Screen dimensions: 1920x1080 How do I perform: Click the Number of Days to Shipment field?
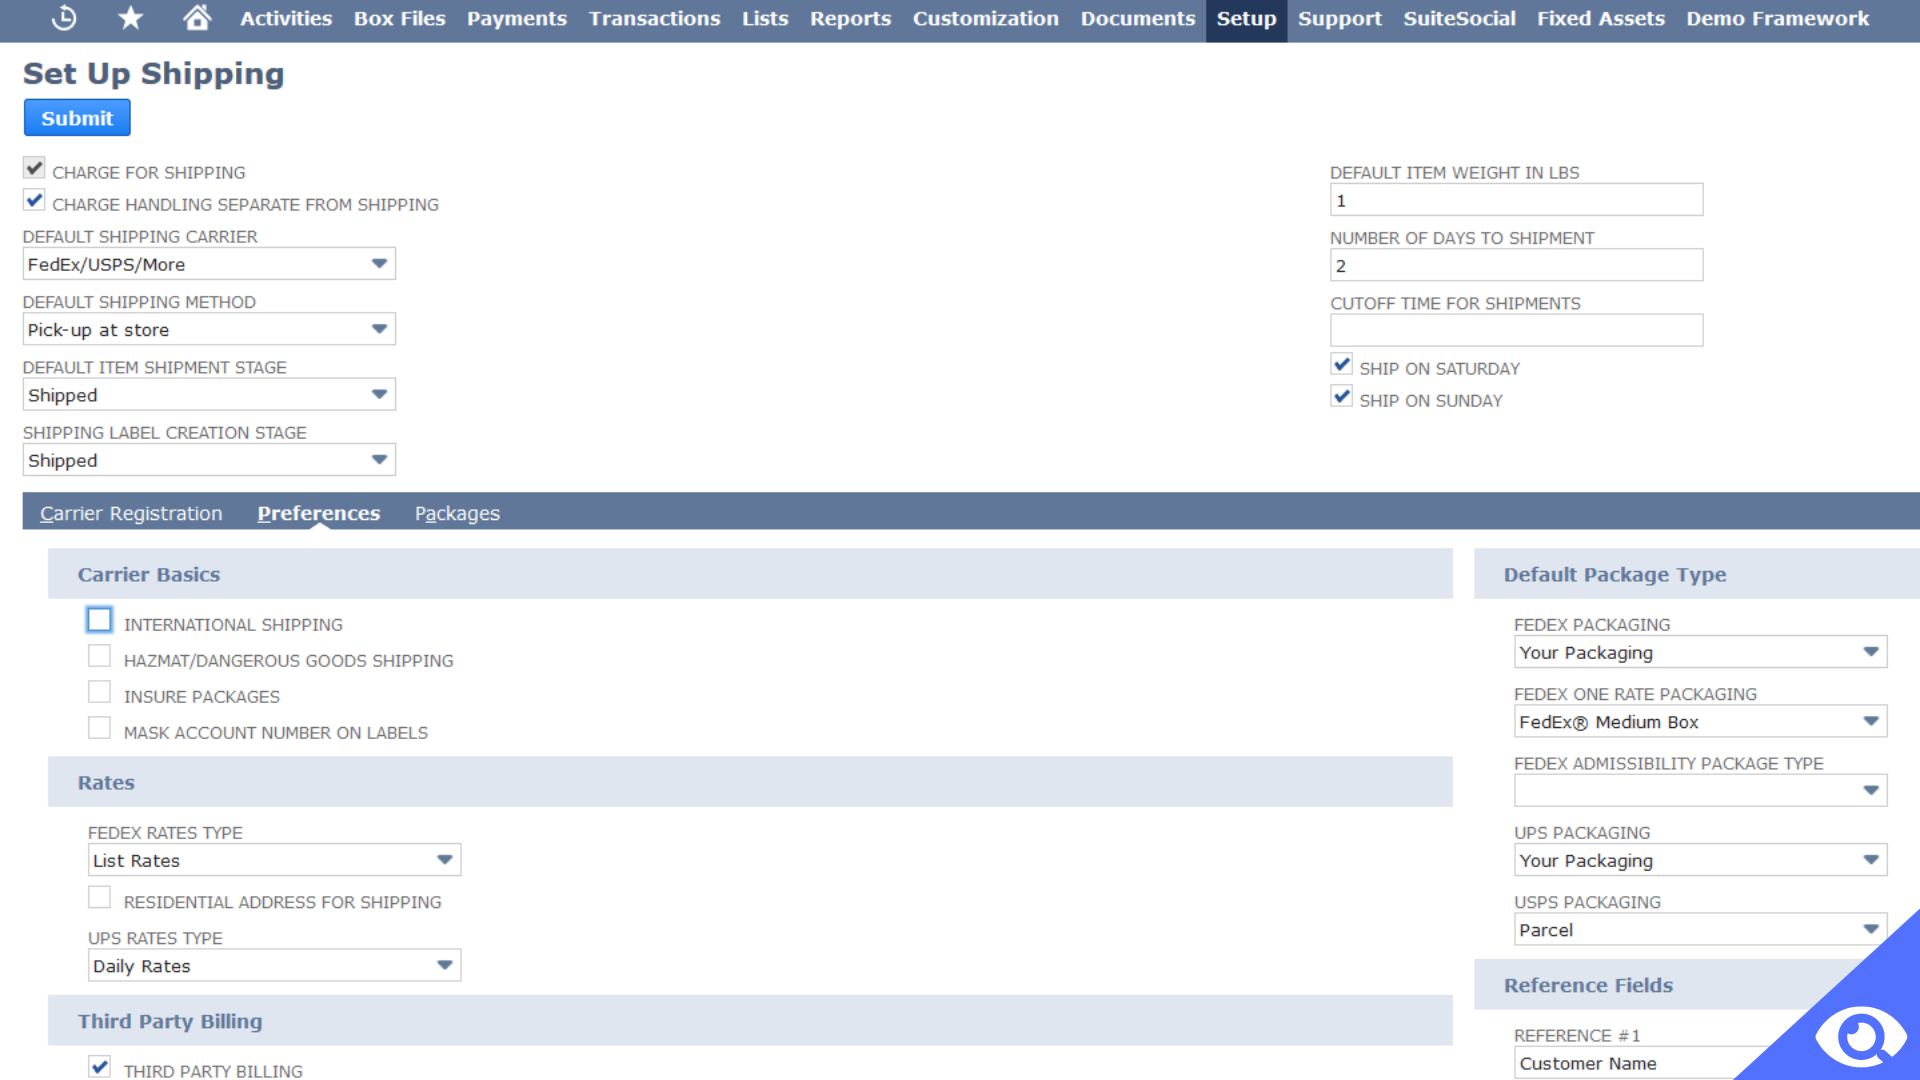(1516, 265)
